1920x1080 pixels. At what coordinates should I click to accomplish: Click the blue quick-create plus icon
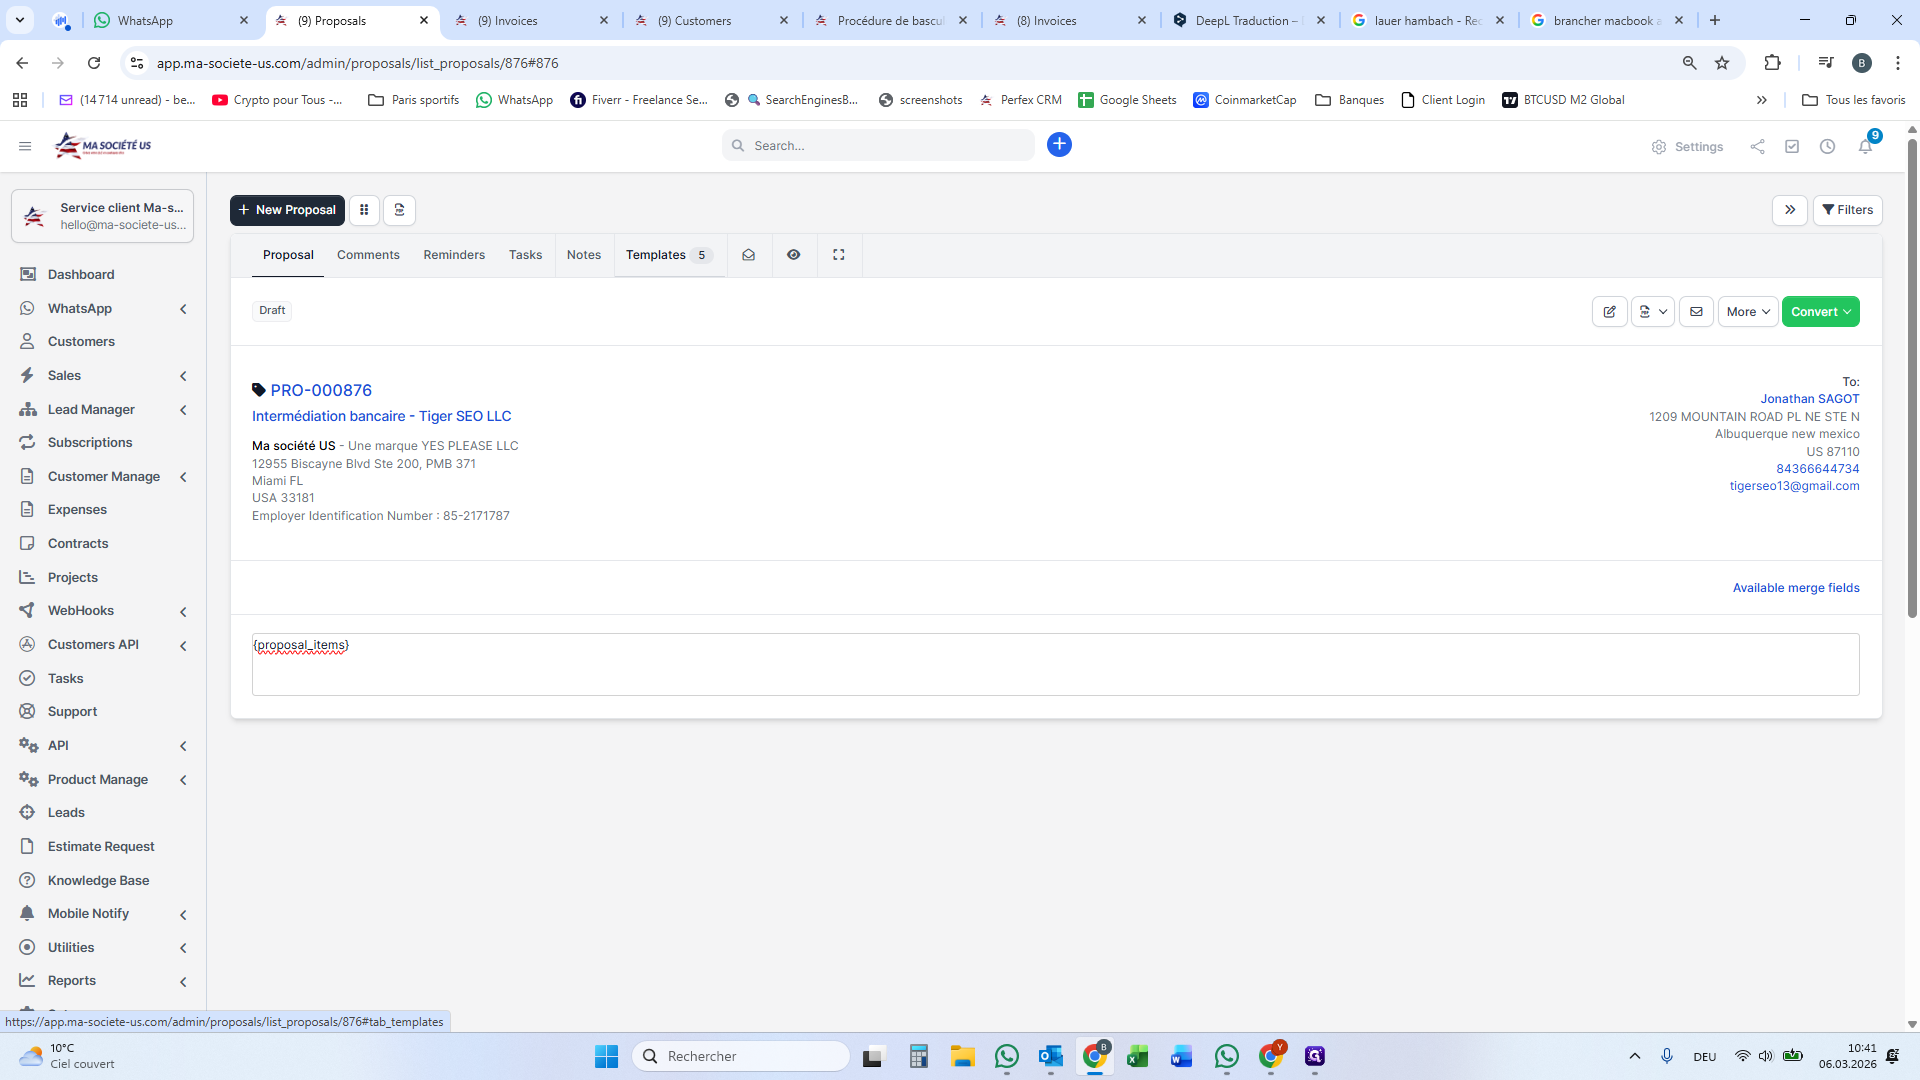[1059, 145]
